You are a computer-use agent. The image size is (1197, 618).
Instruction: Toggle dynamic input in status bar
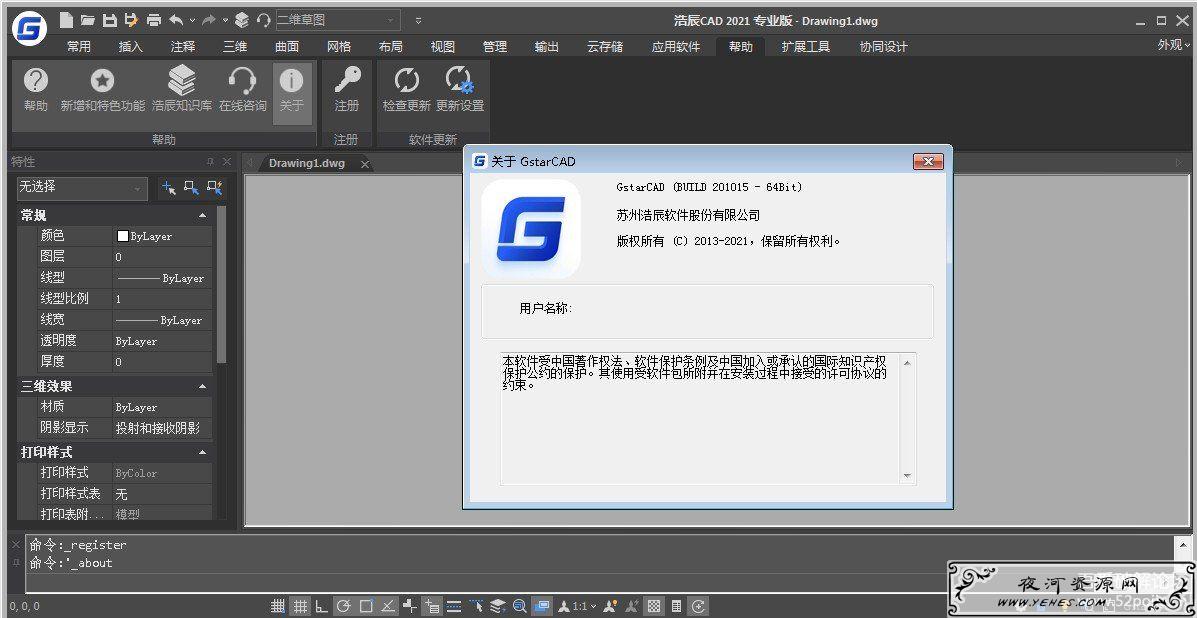click(432, 607)
